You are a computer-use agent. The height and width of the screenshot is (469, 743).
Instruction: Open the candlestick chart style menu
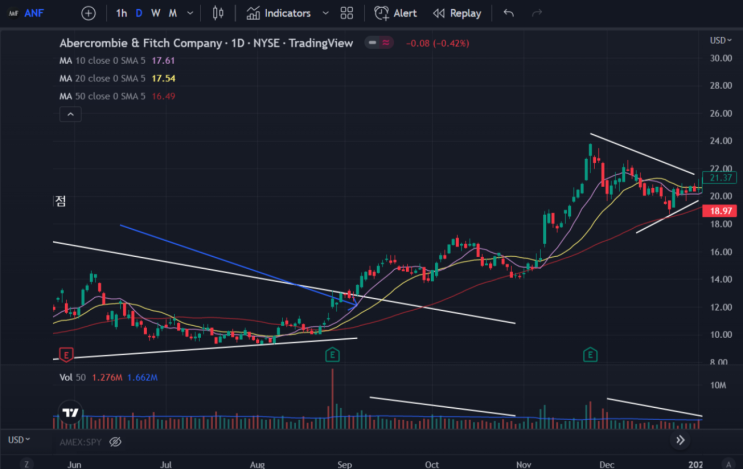(218, 13)
